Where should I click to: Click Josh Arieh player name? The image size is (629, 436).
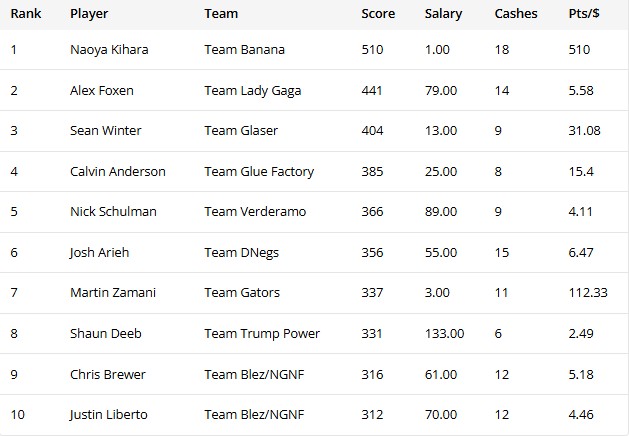(99, 253)
